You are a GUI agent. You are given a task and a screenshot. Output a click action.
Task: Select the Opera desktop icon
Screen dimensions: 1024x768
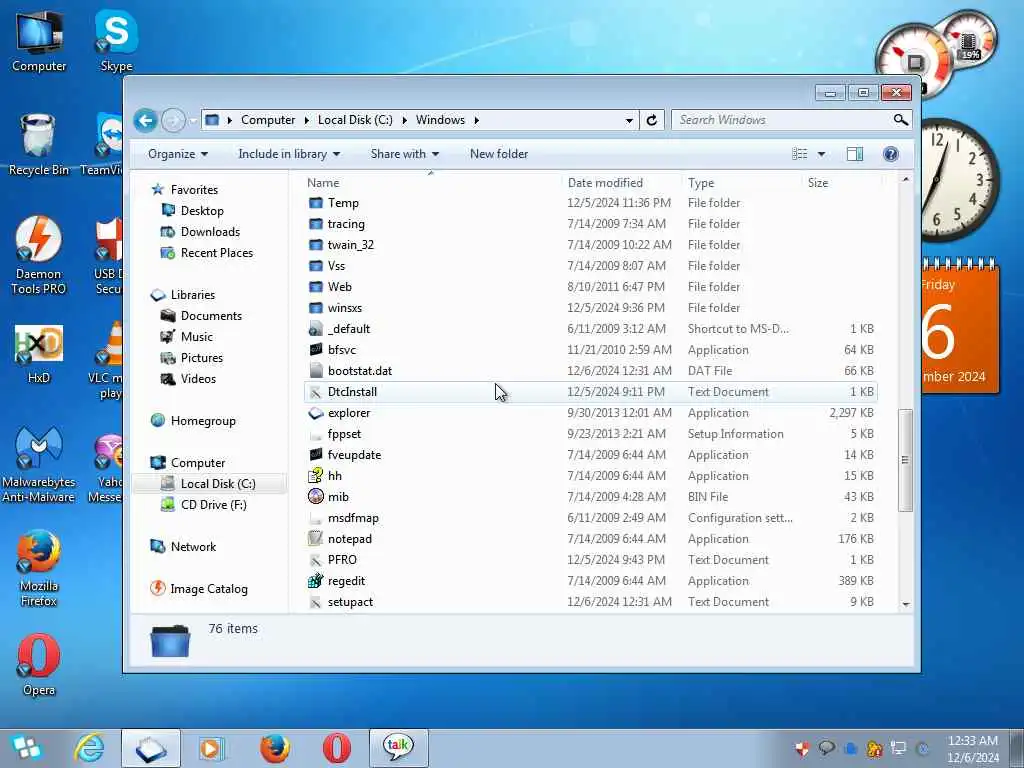click(39, 665)
